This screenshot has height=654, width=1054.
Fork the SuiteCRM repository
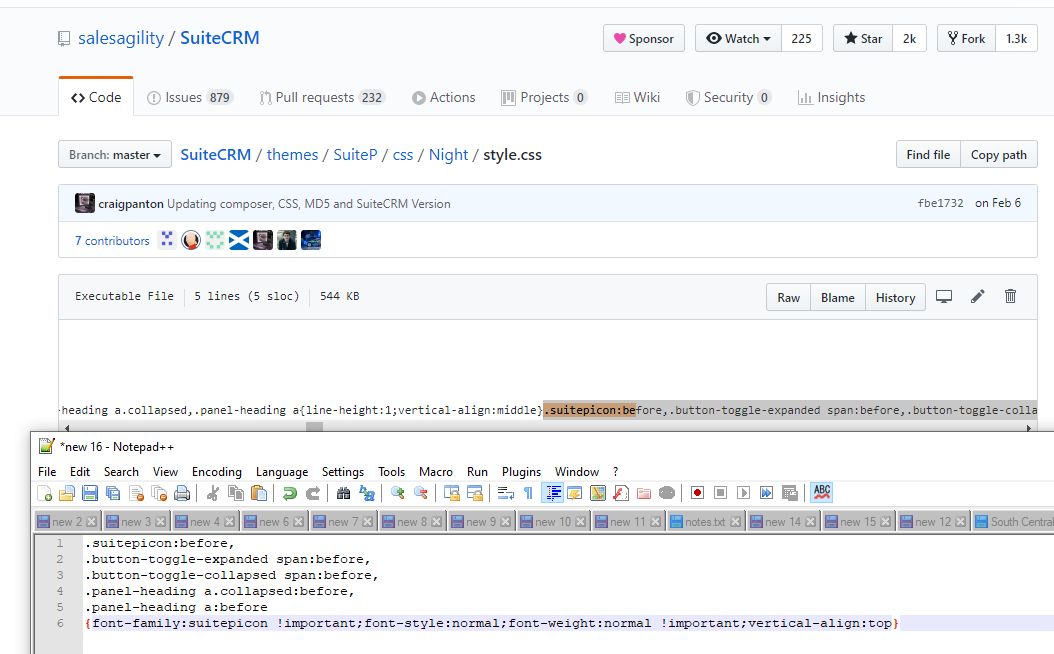click(967, 38)
